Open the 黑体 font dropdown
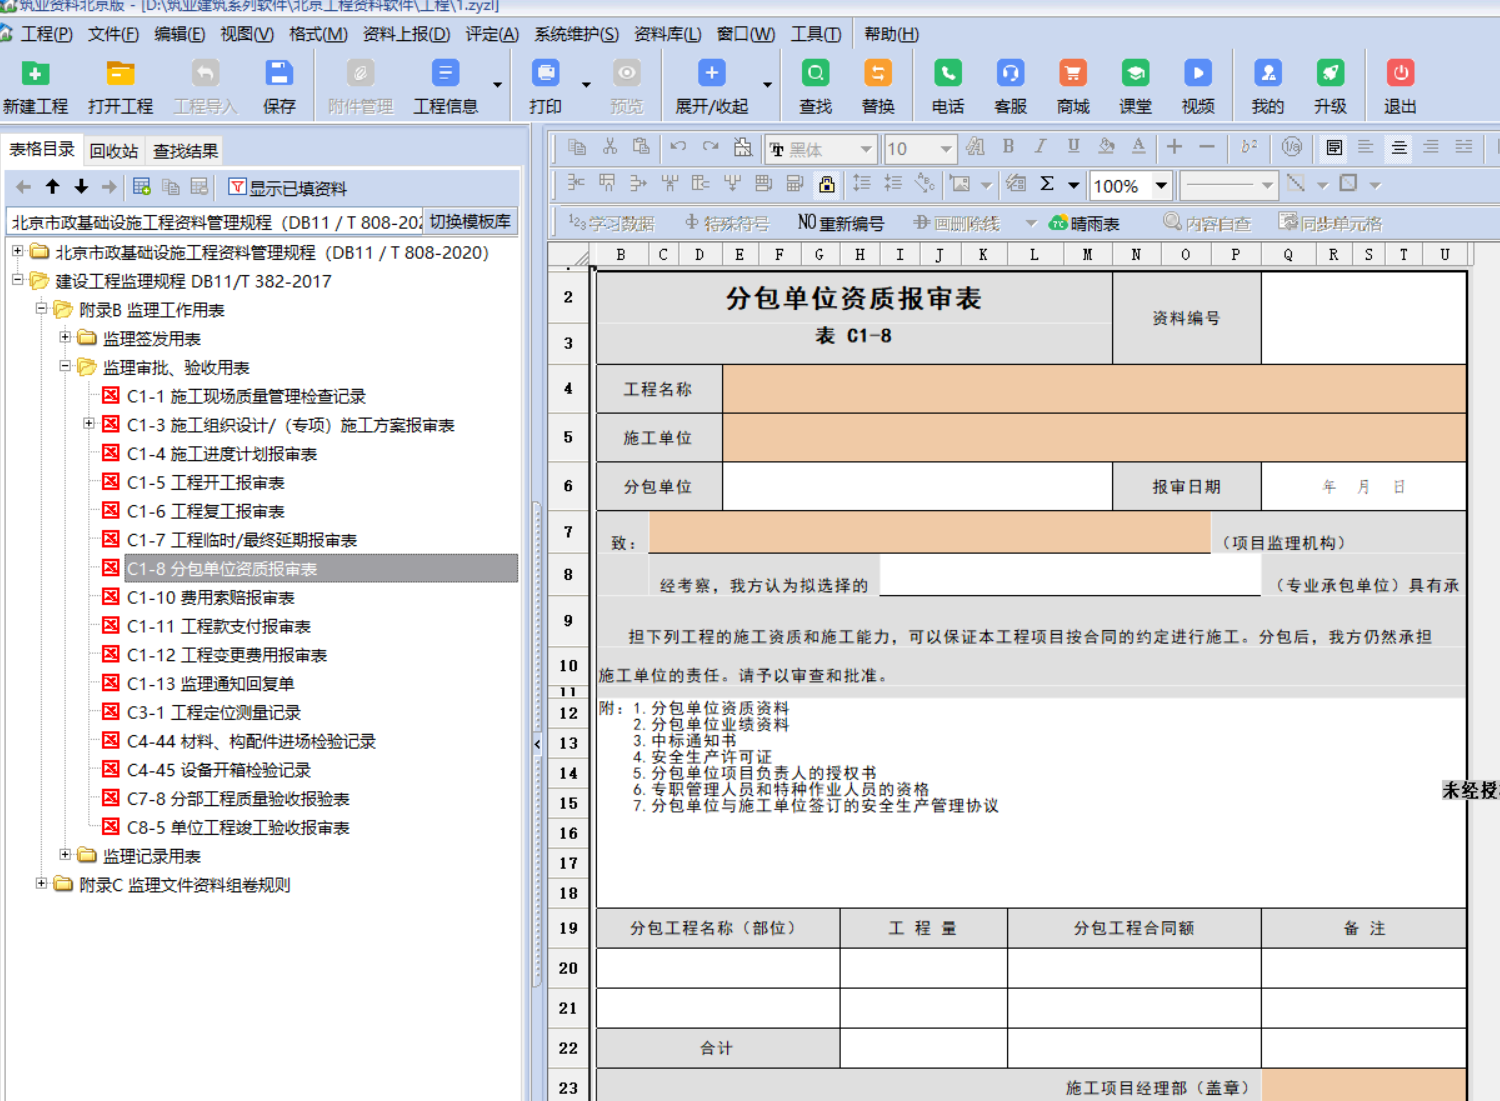Image resolution: width=1500 pixels, height=1101 pixels. [x=866, y=149]
